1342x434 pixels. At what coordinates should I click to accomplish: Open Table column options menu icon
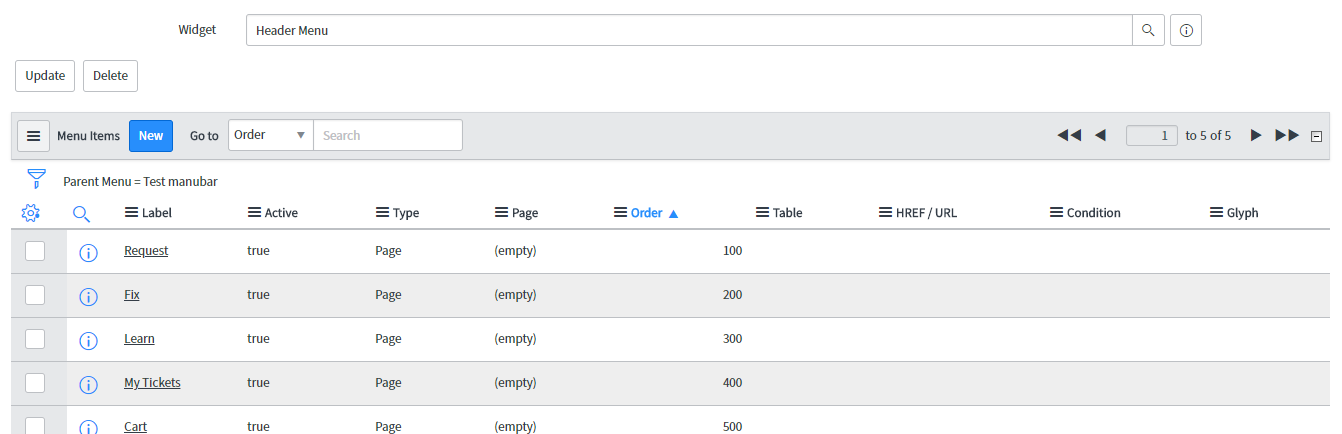click(x=763, y=212)
